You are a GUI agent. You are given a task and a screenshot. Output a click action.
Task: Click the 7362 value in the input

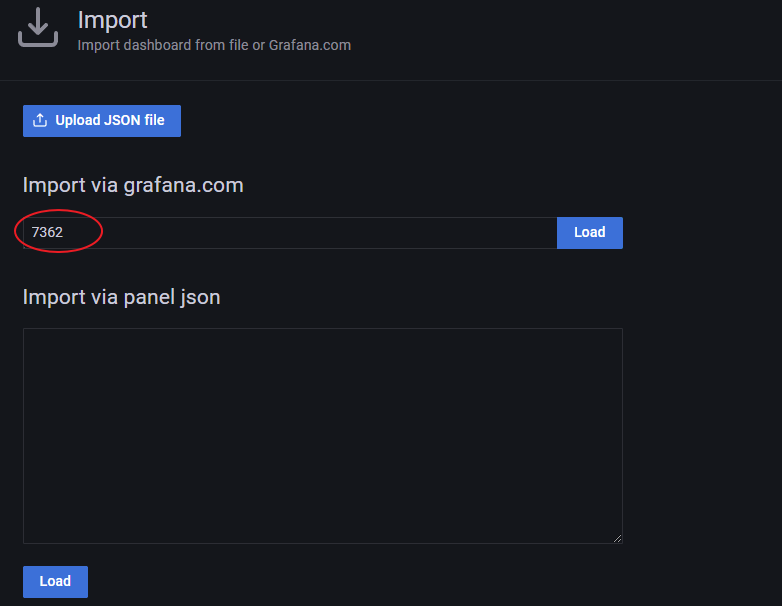coord(48,232)
